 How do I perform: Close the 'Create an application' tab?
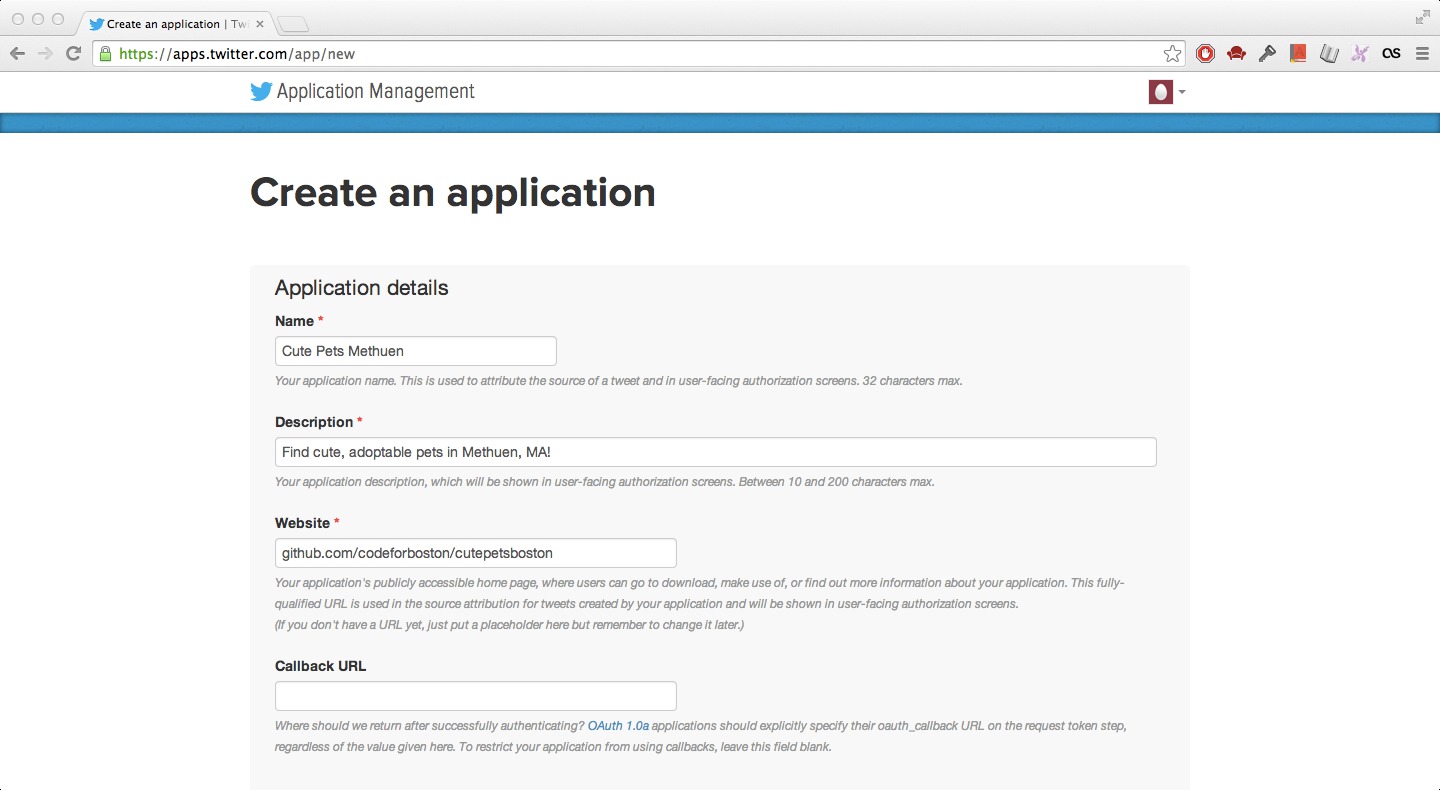(x=260, y=24)
